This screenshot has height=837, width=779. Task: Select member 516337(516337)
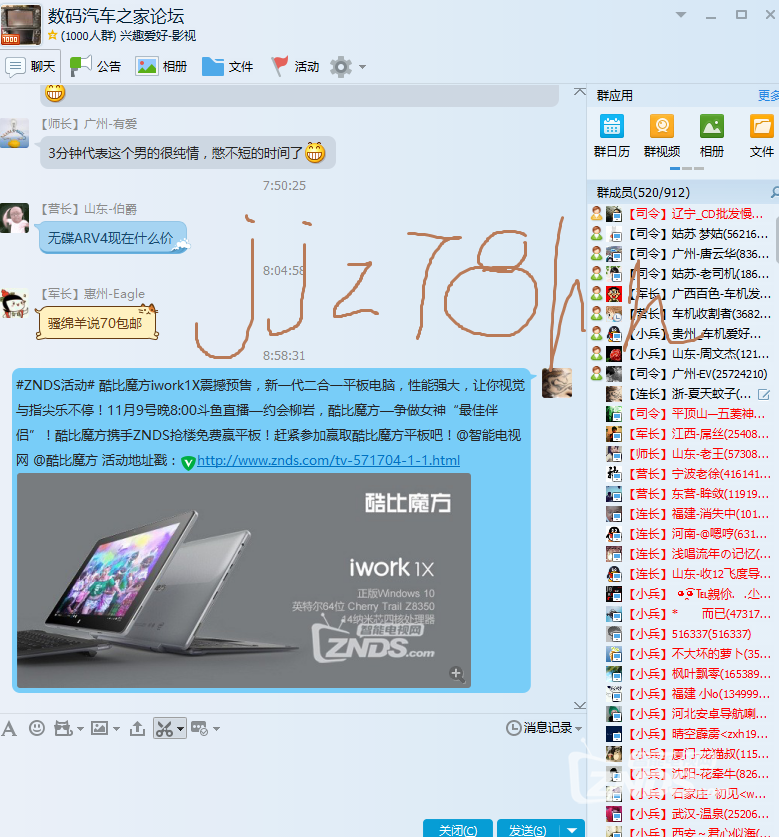click(683, 634)
